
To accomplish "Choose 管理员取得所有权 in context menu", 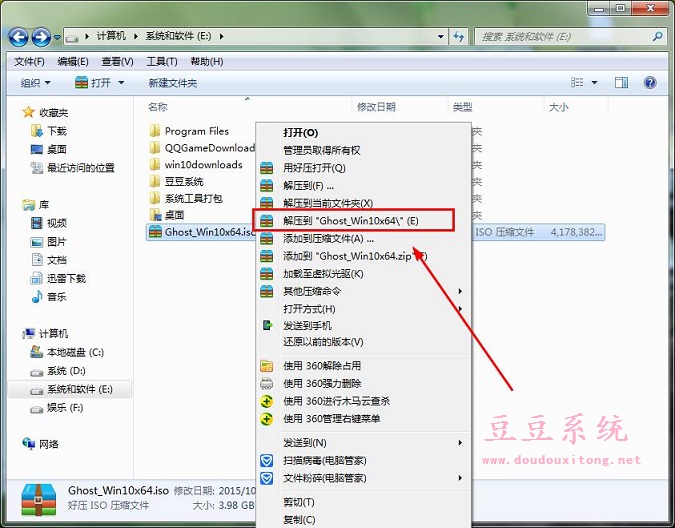I will [x=322, y=150].
